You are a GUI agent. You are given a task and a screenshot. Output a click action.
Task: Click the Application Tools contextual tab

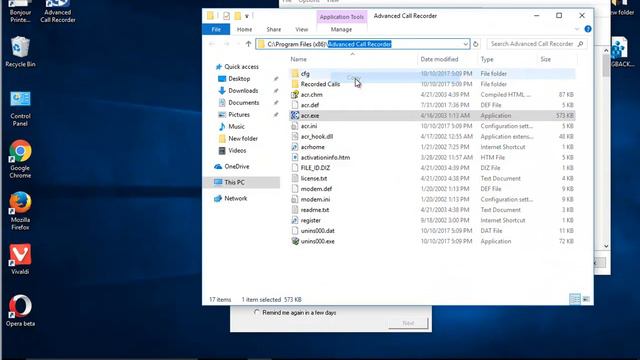pos(342,17)
